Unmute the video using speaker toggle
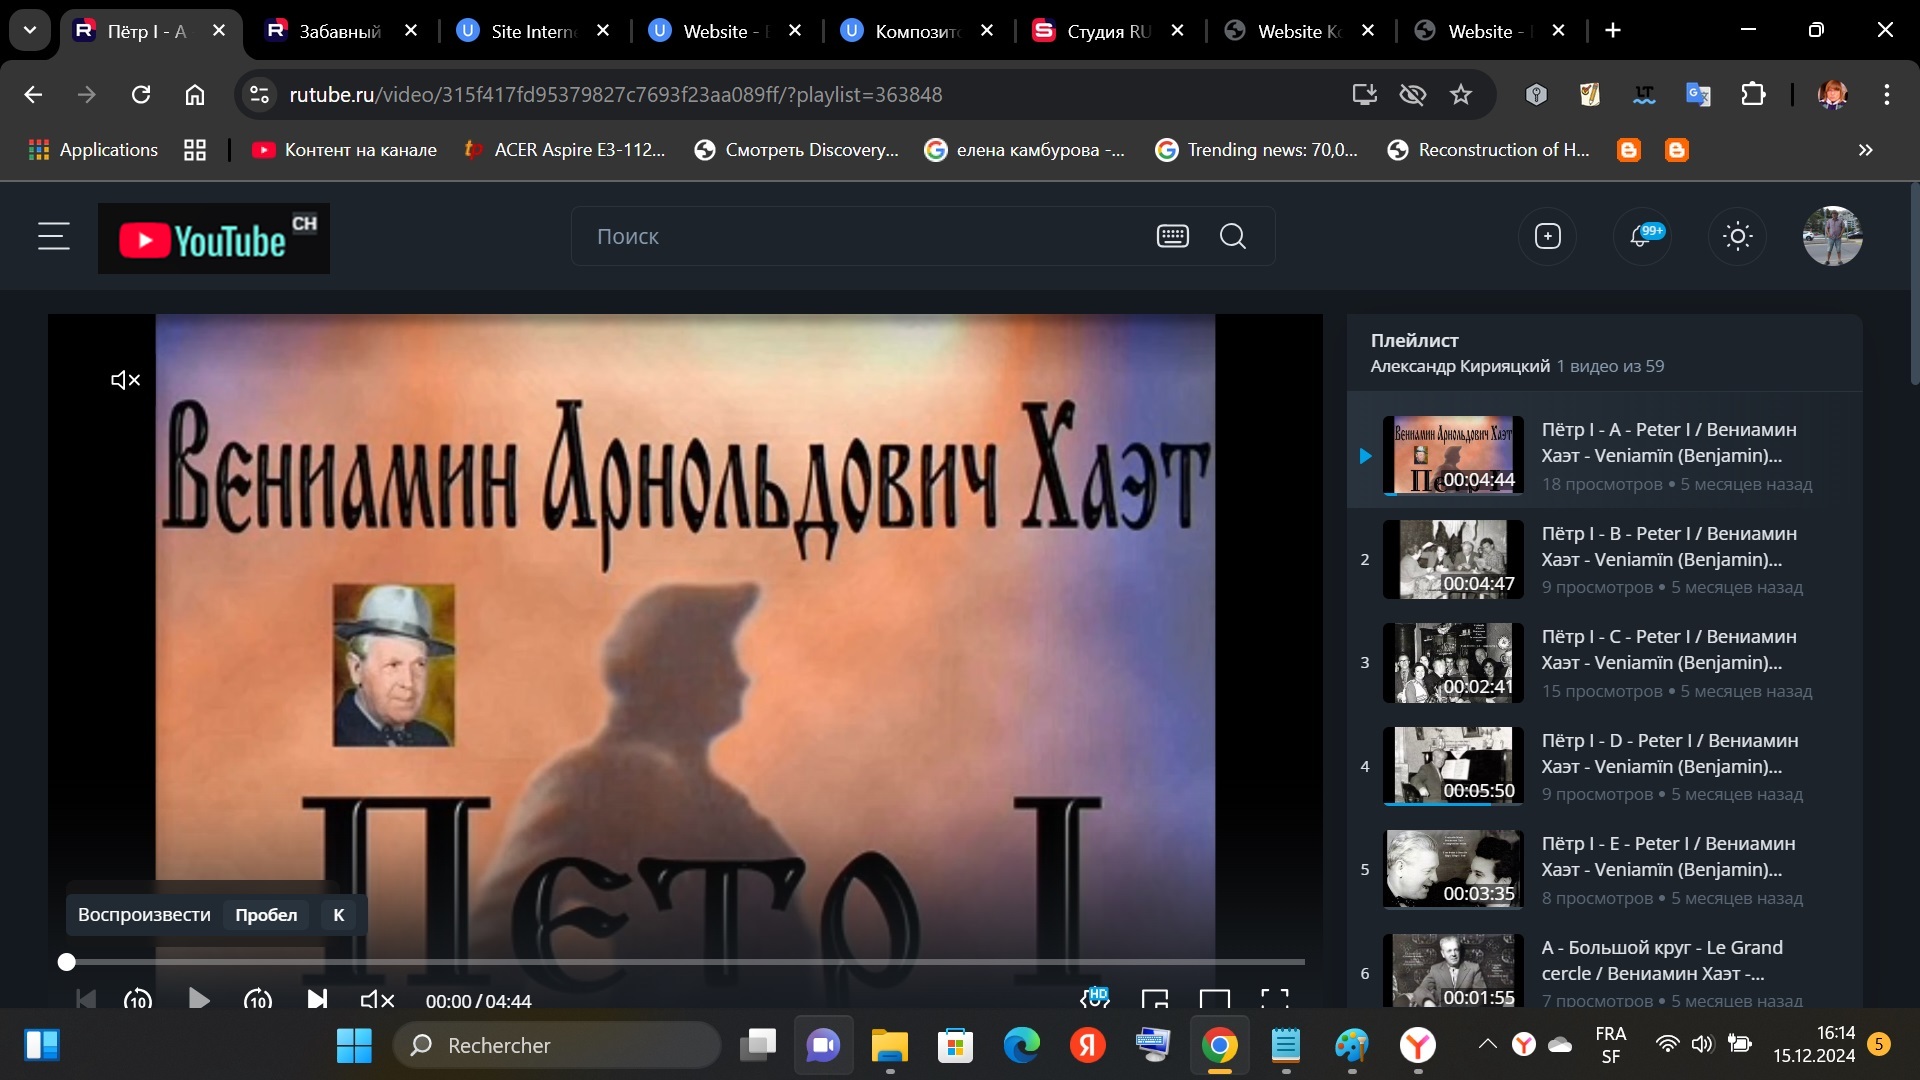 click(377, 999)
